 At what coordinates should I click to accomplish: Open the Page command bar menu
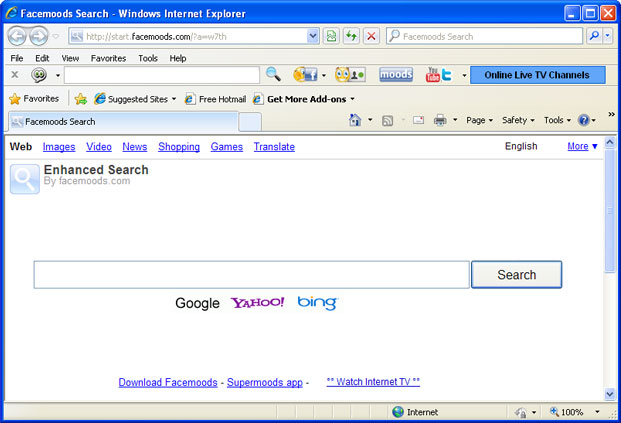pyautogui.click(x=479, y=120)
